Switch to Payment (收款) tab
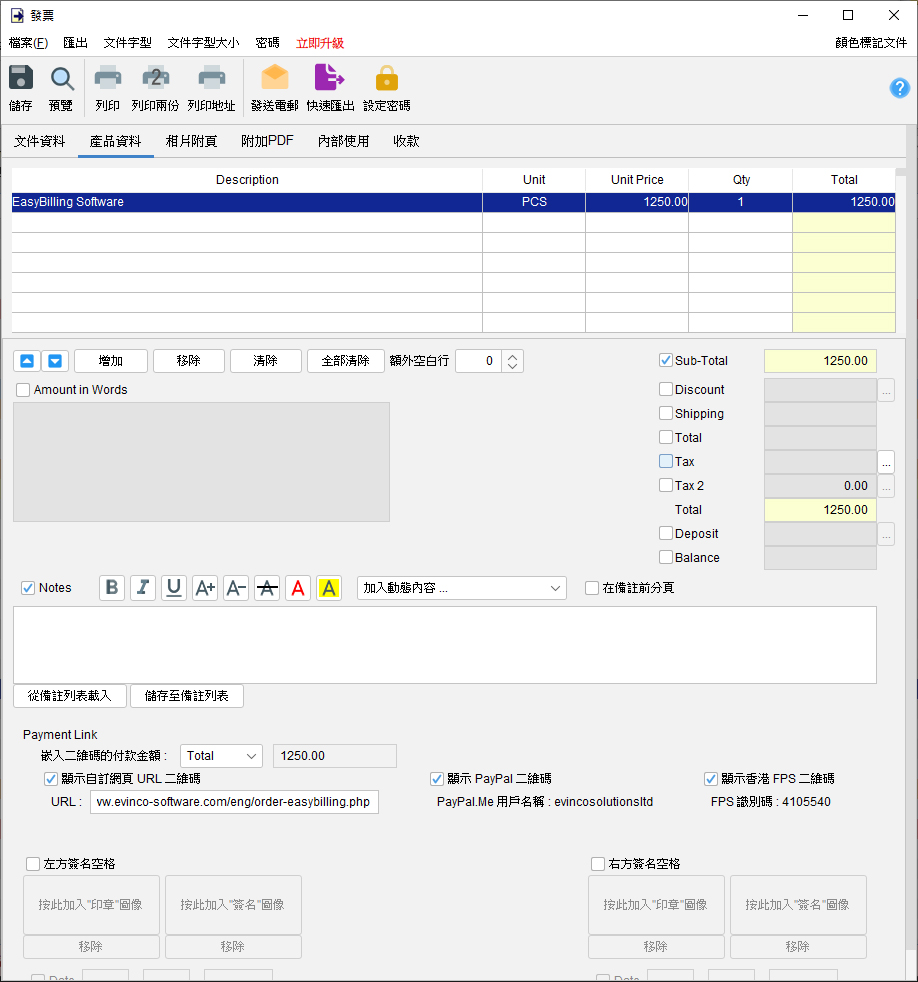 coord(406,141)
